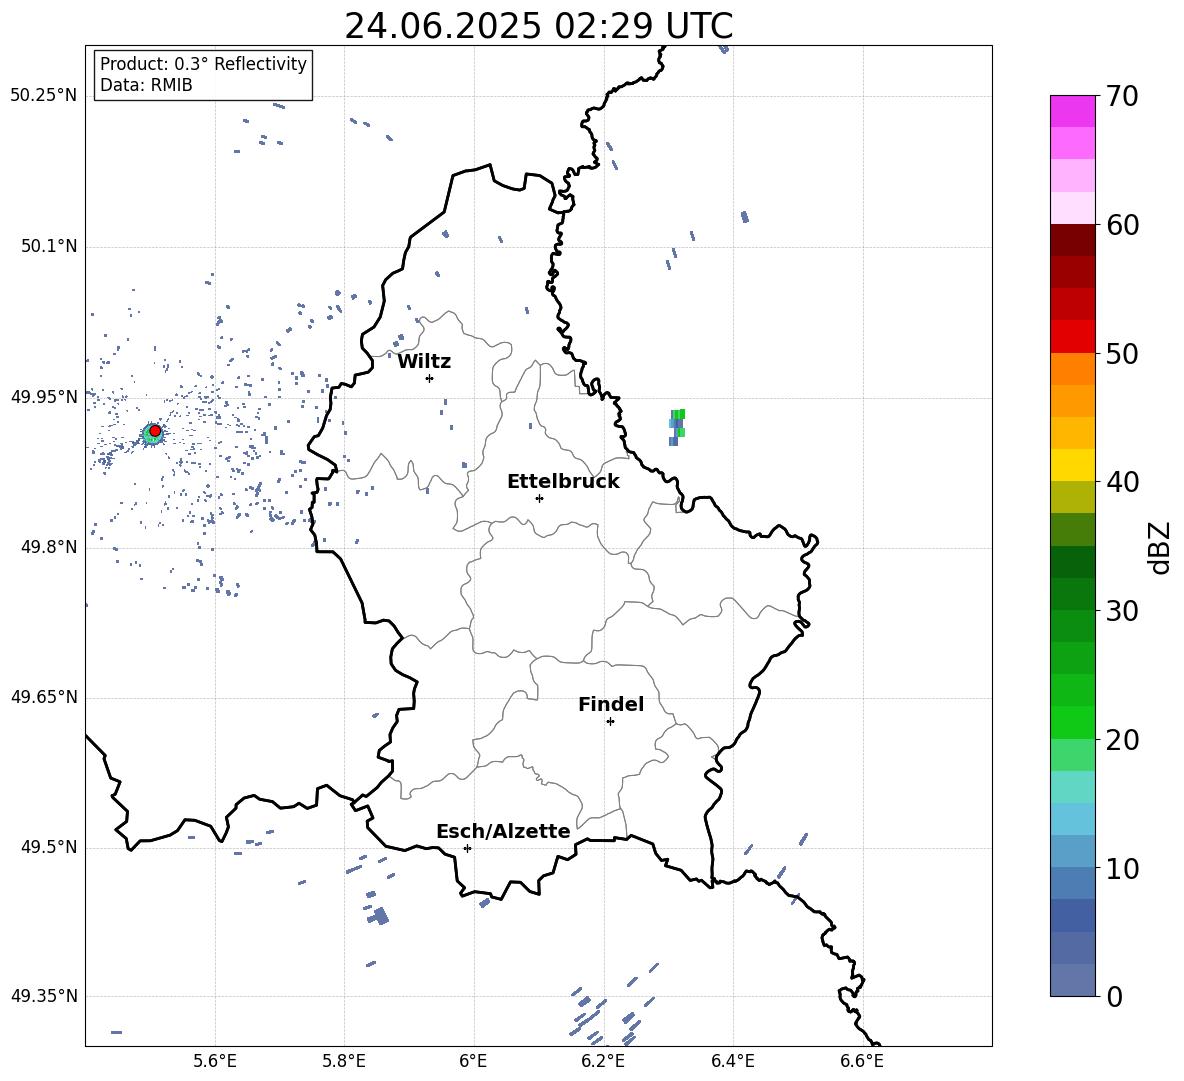
Task: Click the 50.25°N latitude label
Action: [x=44, y=96]
